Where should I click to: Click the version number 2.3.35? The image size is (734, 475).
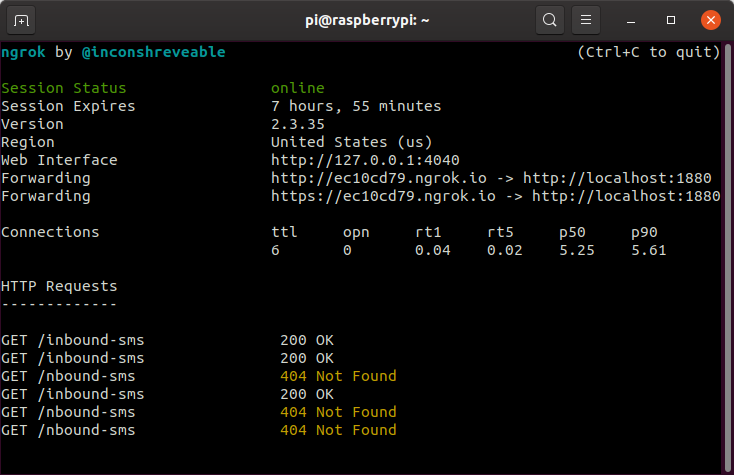298,124
